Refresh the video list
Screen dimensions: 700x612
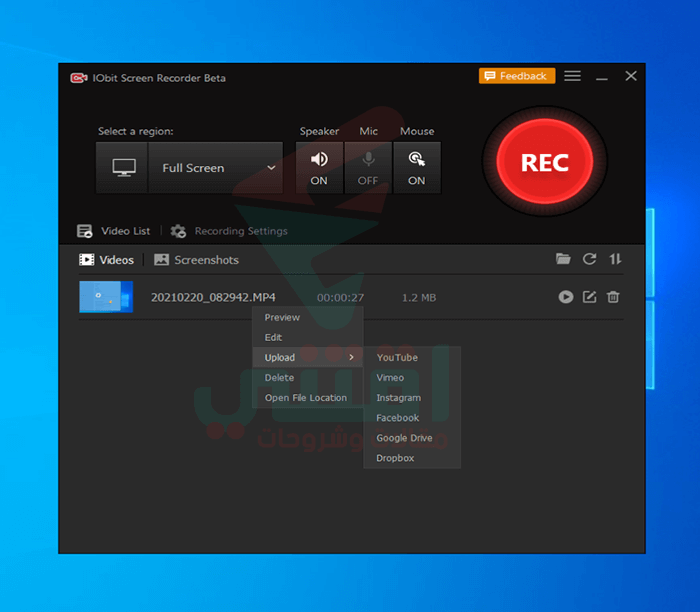[x=589, y=259]
